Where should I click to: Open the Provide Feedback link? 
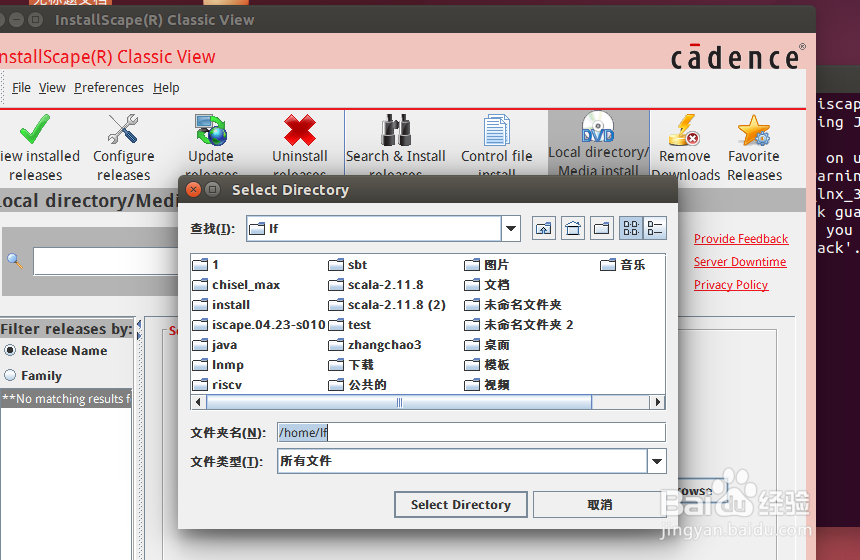tap(741, 239)
